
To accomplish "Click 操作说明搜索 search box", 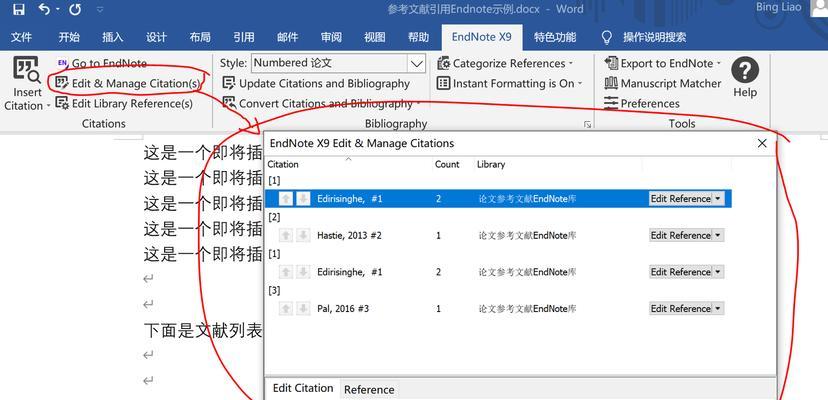I will pos(655,37).
